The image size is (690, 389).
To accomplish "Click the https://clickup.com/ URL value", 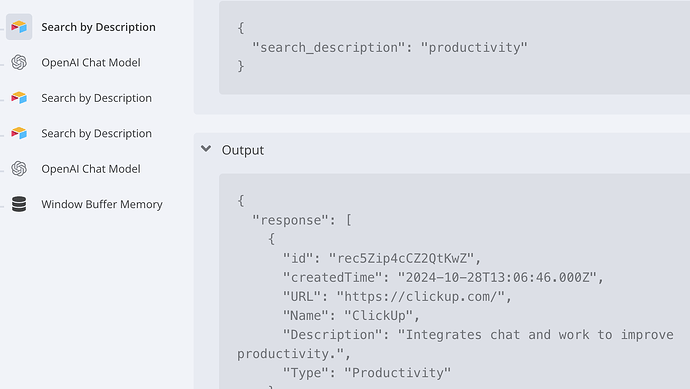I will tap(420, 297).
